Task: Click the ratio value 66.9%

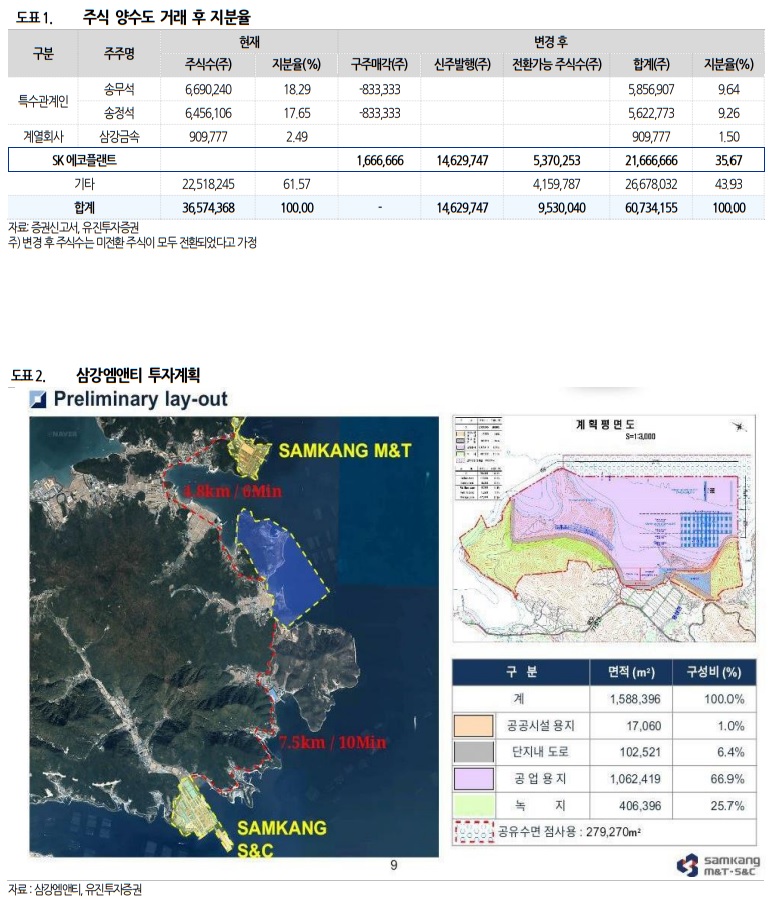Action: [x=727, y=779]
